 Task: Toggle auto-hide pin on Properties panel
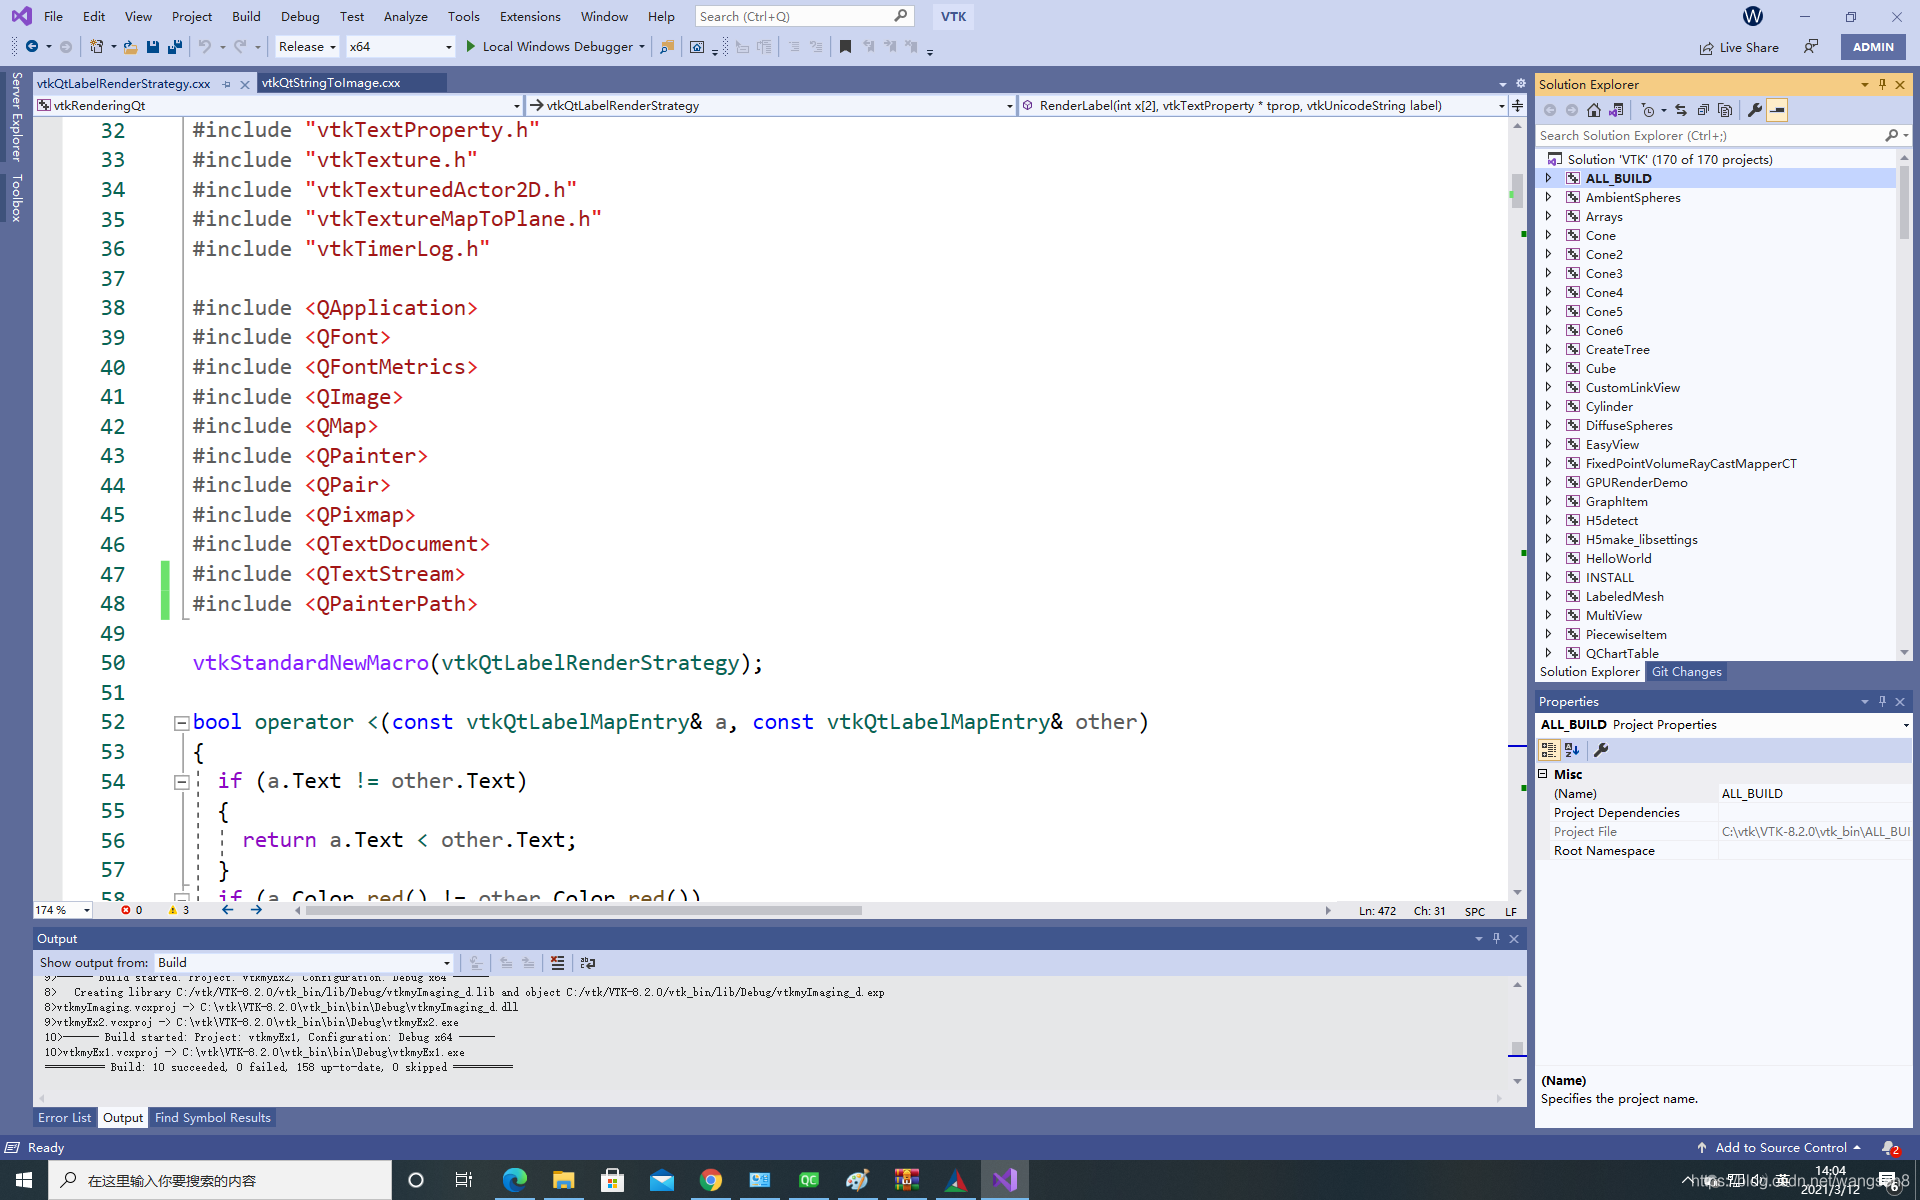pos(1882,701)
